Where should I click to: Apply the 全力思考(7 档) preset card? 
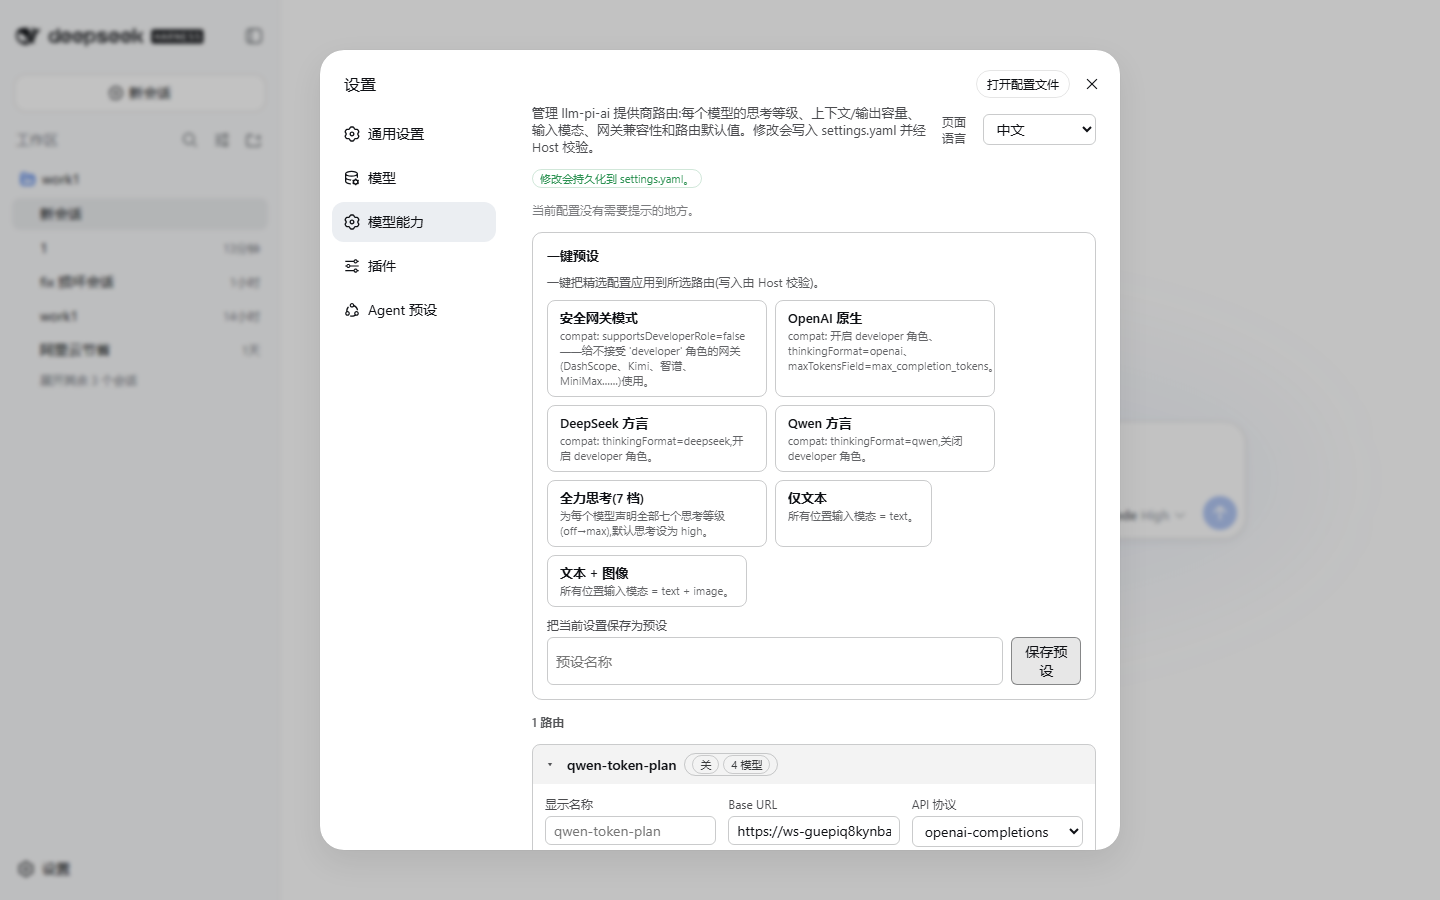click(657, 513)
